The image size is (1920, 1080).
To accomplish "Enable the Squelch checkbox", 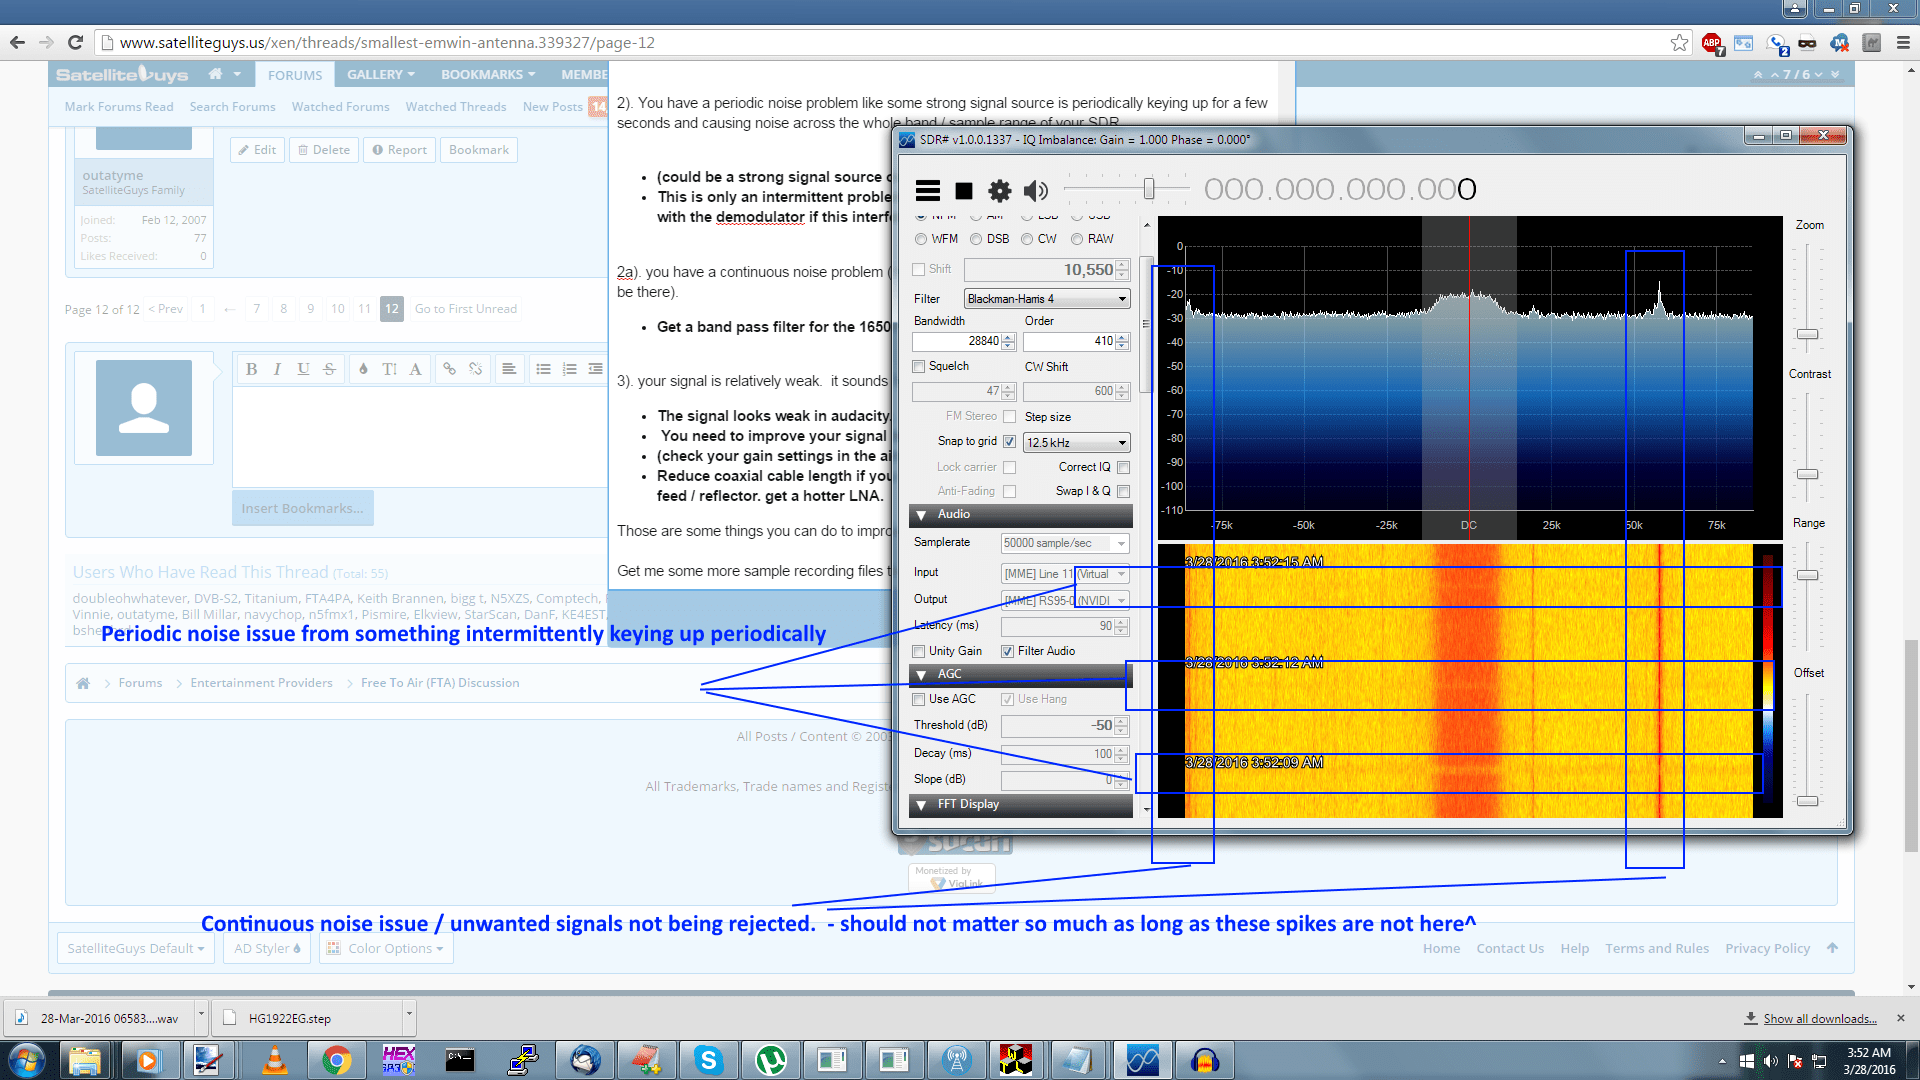I will [919, 366].
